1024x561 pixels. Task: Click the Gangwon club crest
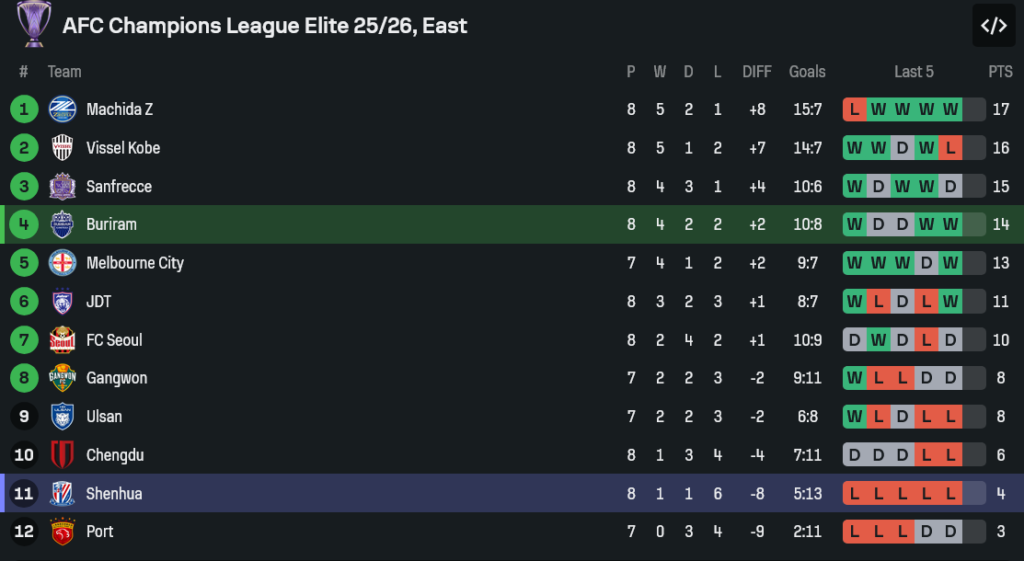pos(62,378)
